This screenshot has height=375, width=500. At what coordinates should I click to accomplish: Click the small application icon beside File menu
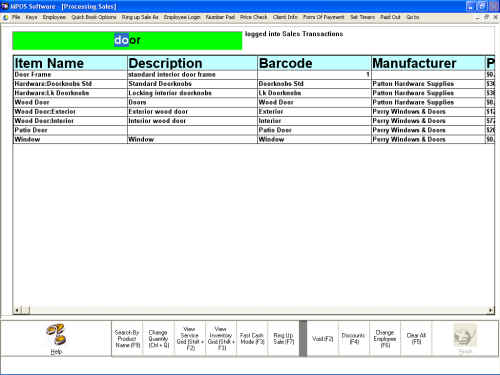pos(5,17)
